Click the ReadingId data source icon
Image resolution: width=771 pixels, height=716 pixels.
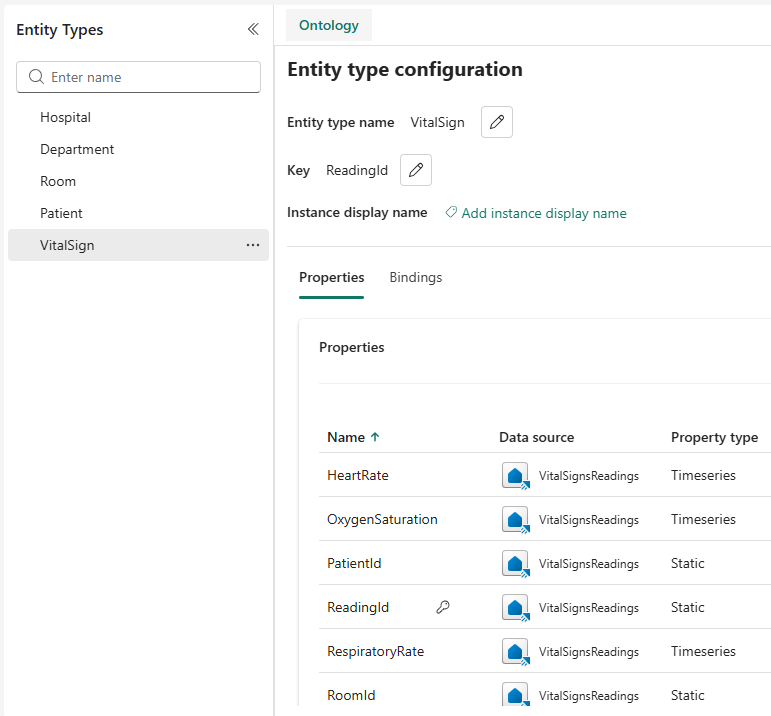tap(515, 607)
